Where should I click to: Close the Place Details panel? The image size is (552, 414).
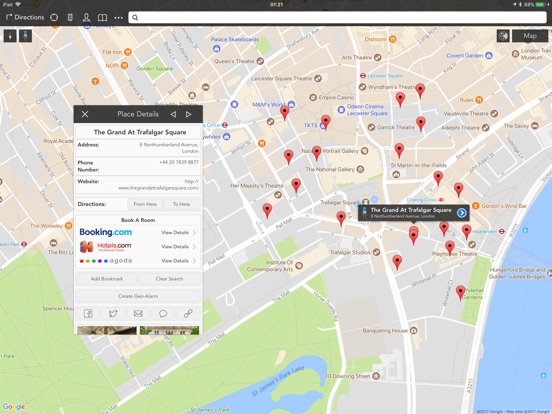coord(85,114)
